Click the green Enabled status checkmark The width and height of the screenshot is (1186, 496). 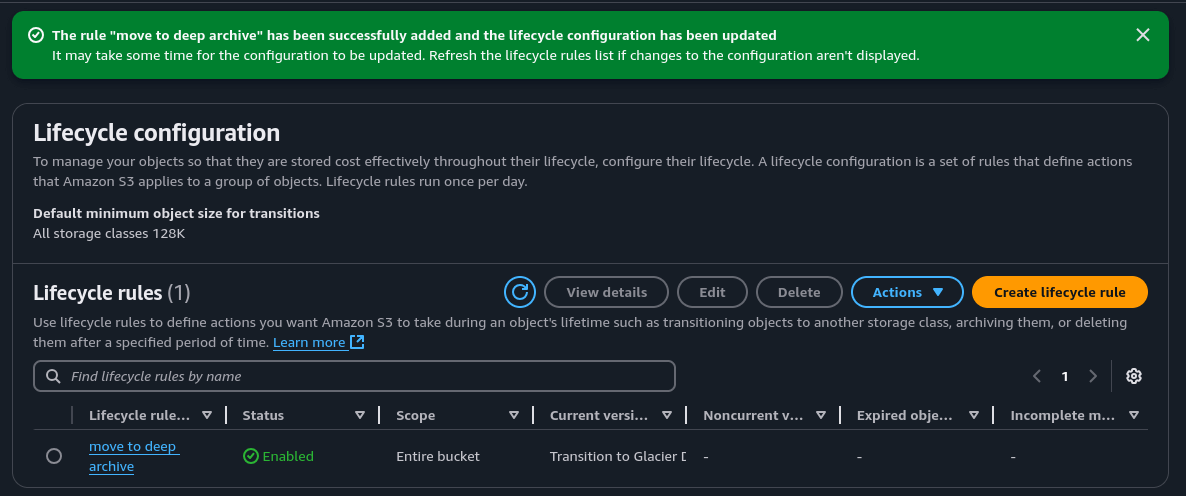click(x=251, y=456)
